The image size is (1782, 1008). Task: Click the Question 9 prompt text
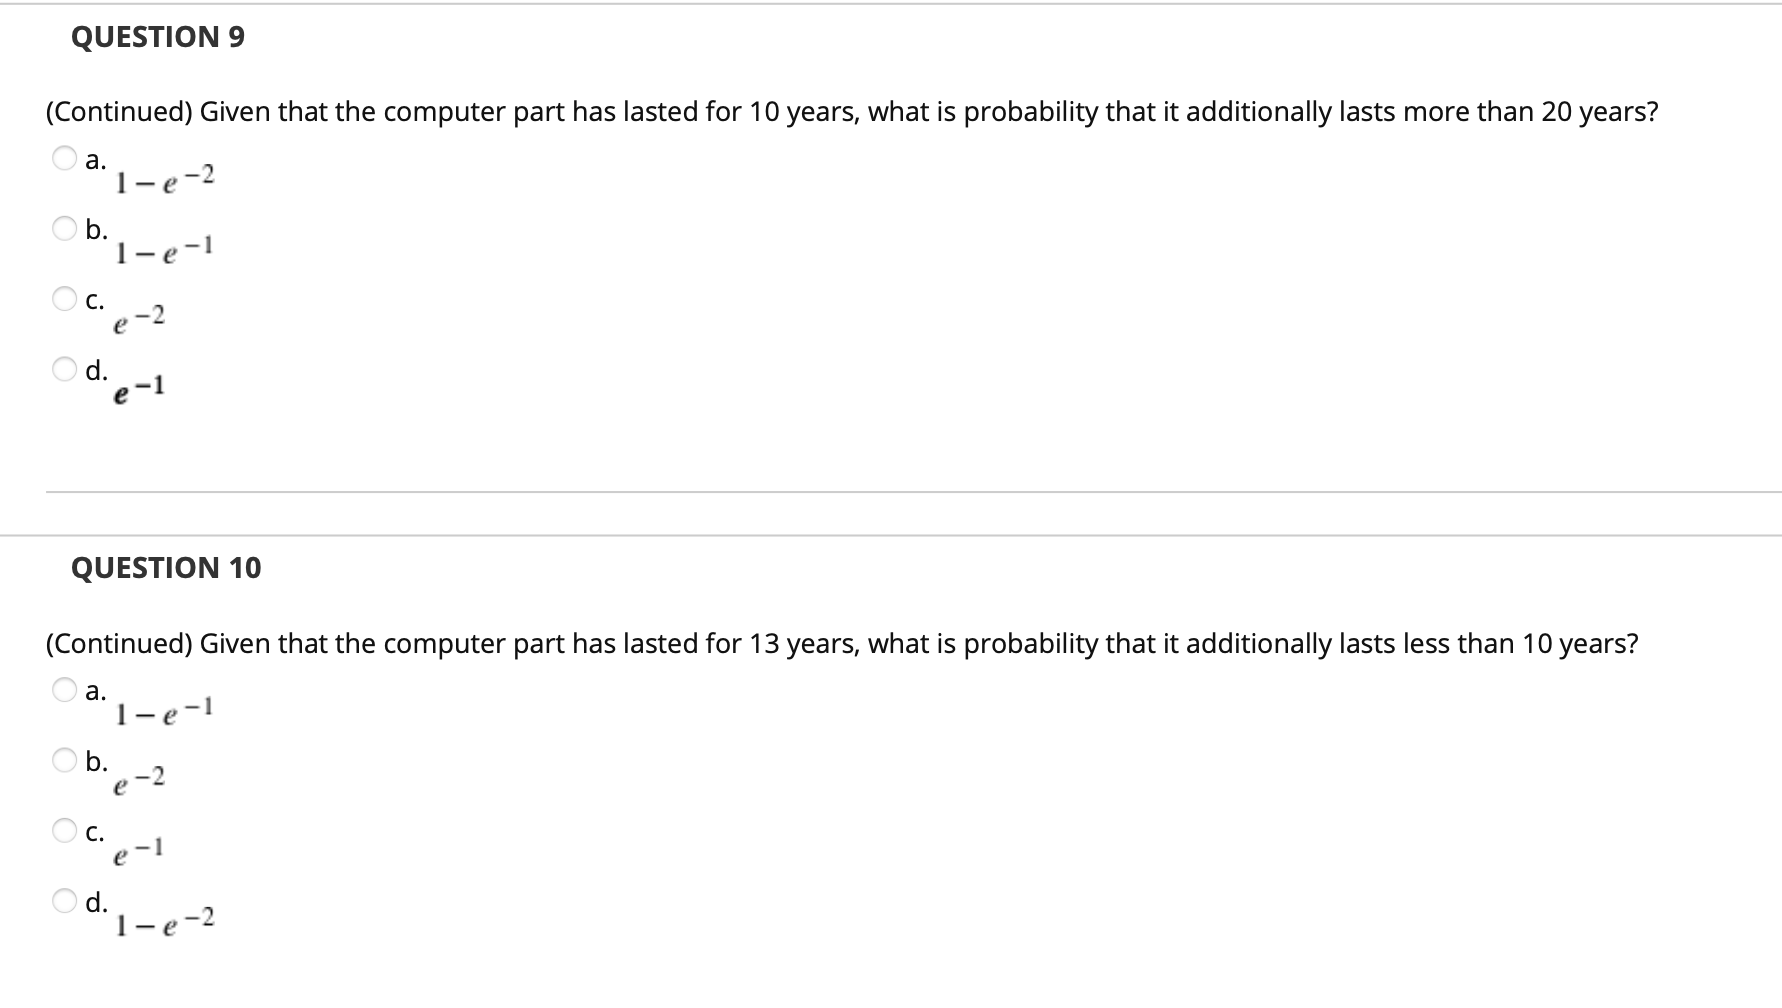[x=850, y=112]
